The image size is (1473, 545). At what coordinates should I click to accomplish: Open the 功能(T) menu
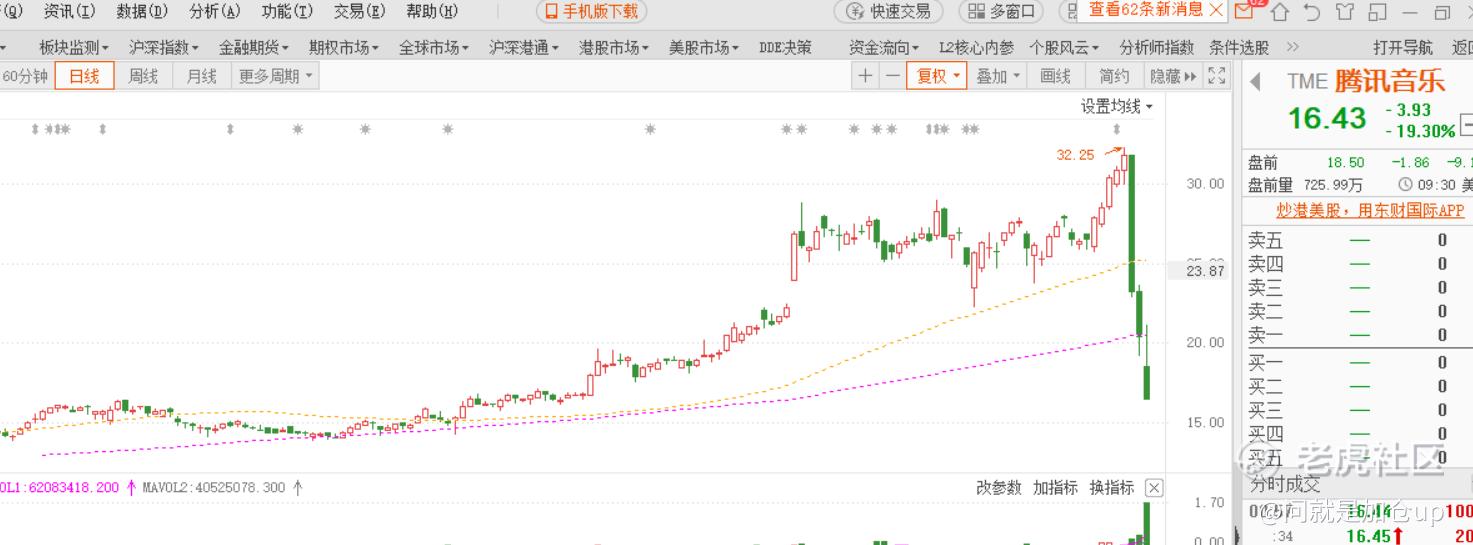(287, 11)
